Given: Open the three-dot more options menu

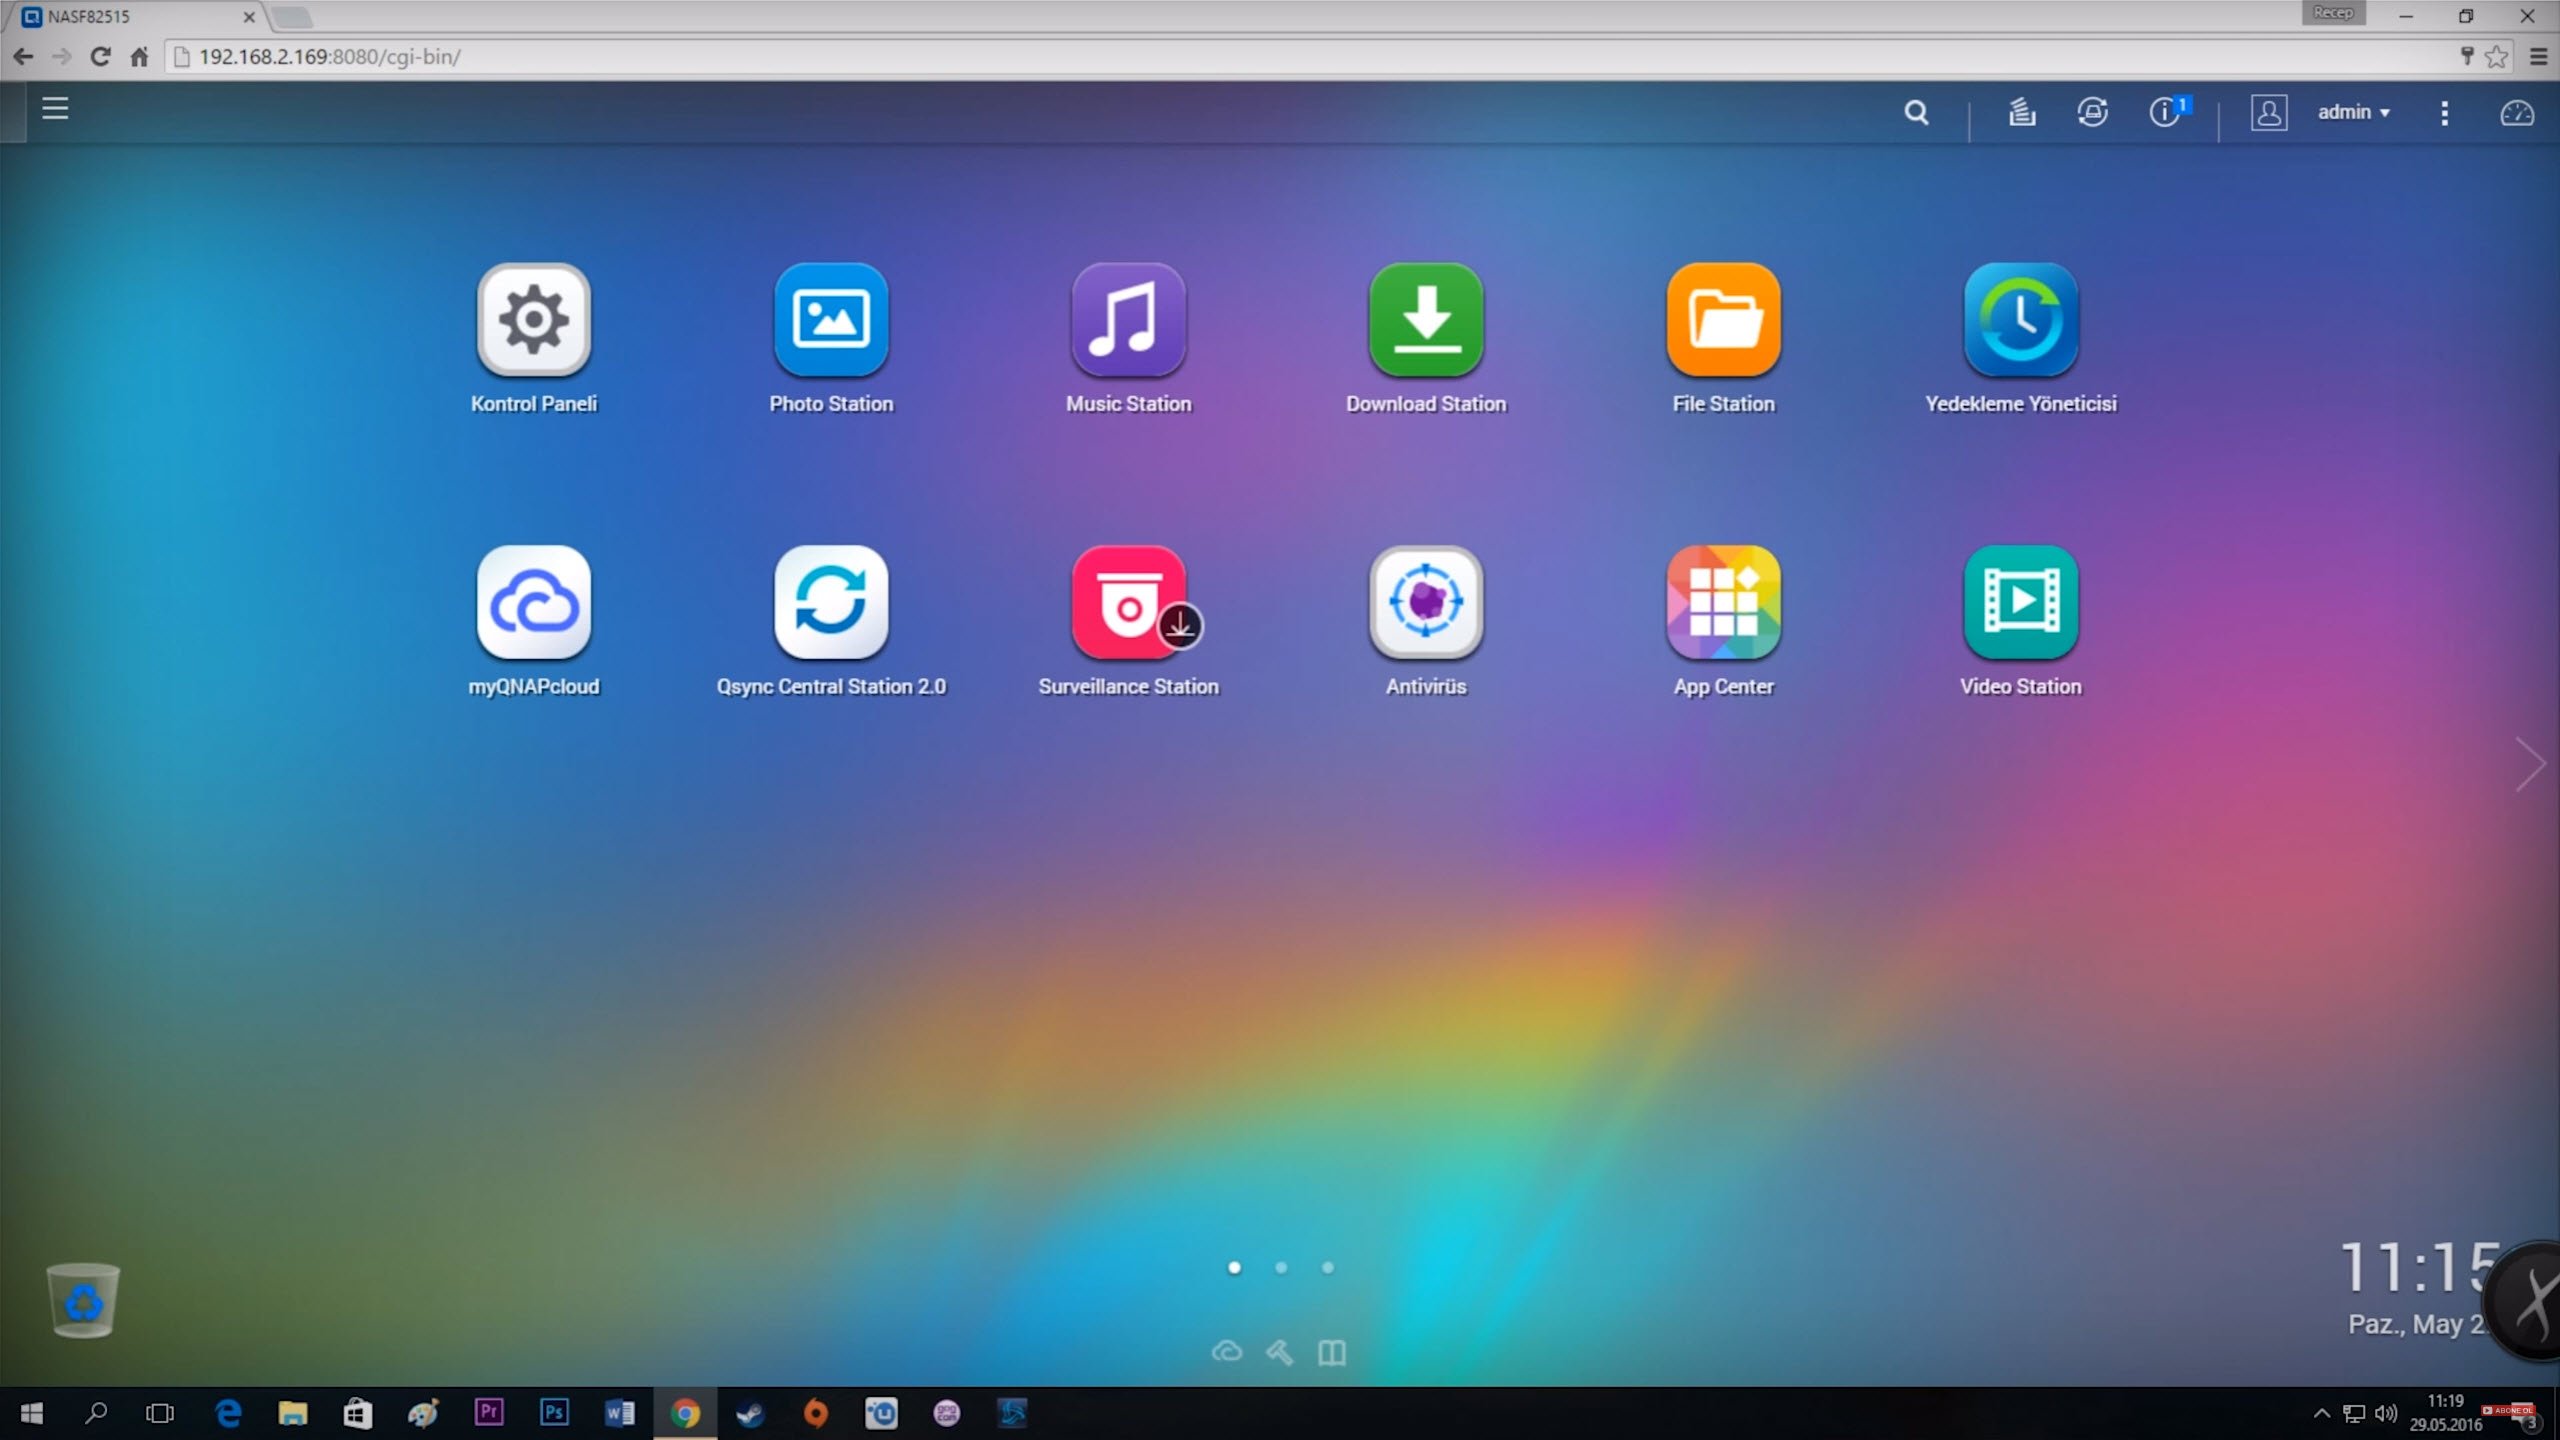Looking at the screenshot, I should coord(2444,113).
